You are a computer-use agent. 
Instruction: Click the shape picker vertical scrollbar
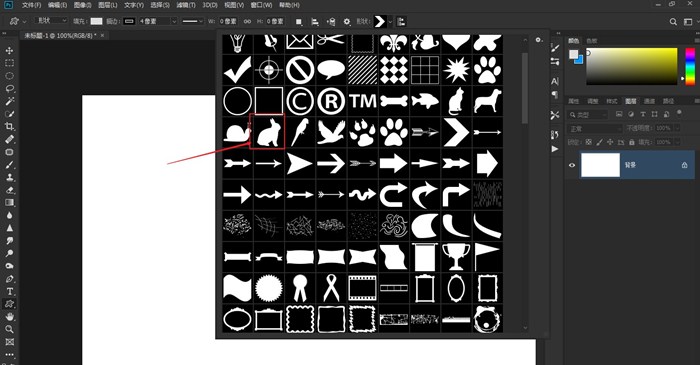pos(525,88)
